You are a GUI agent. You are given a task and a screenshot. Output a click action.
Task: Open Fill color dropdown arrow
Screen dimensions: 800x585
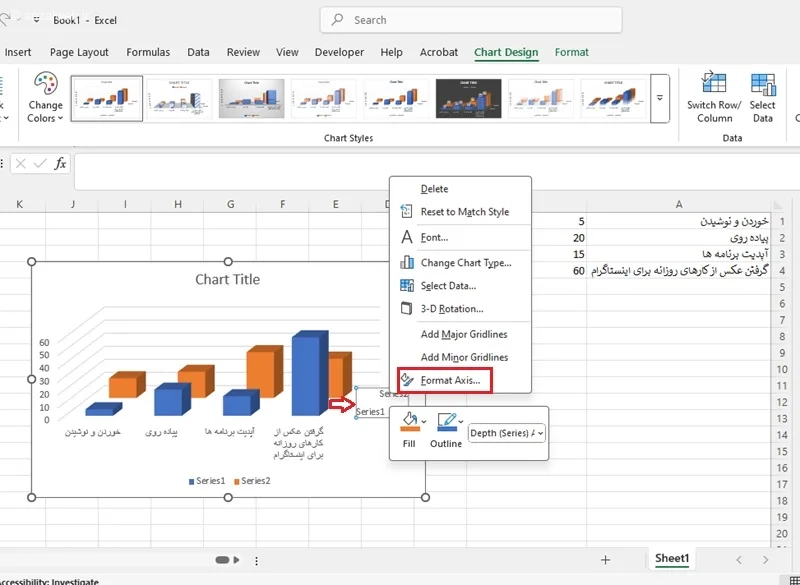(424, 421)
